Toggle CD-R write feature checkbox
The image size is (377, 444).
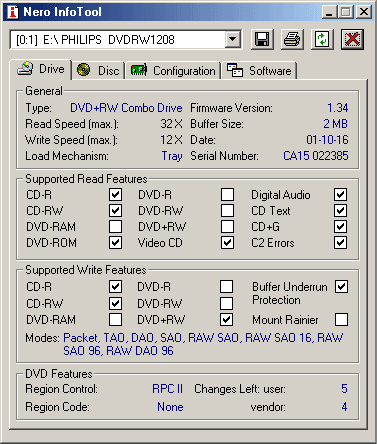pos(115,287)
